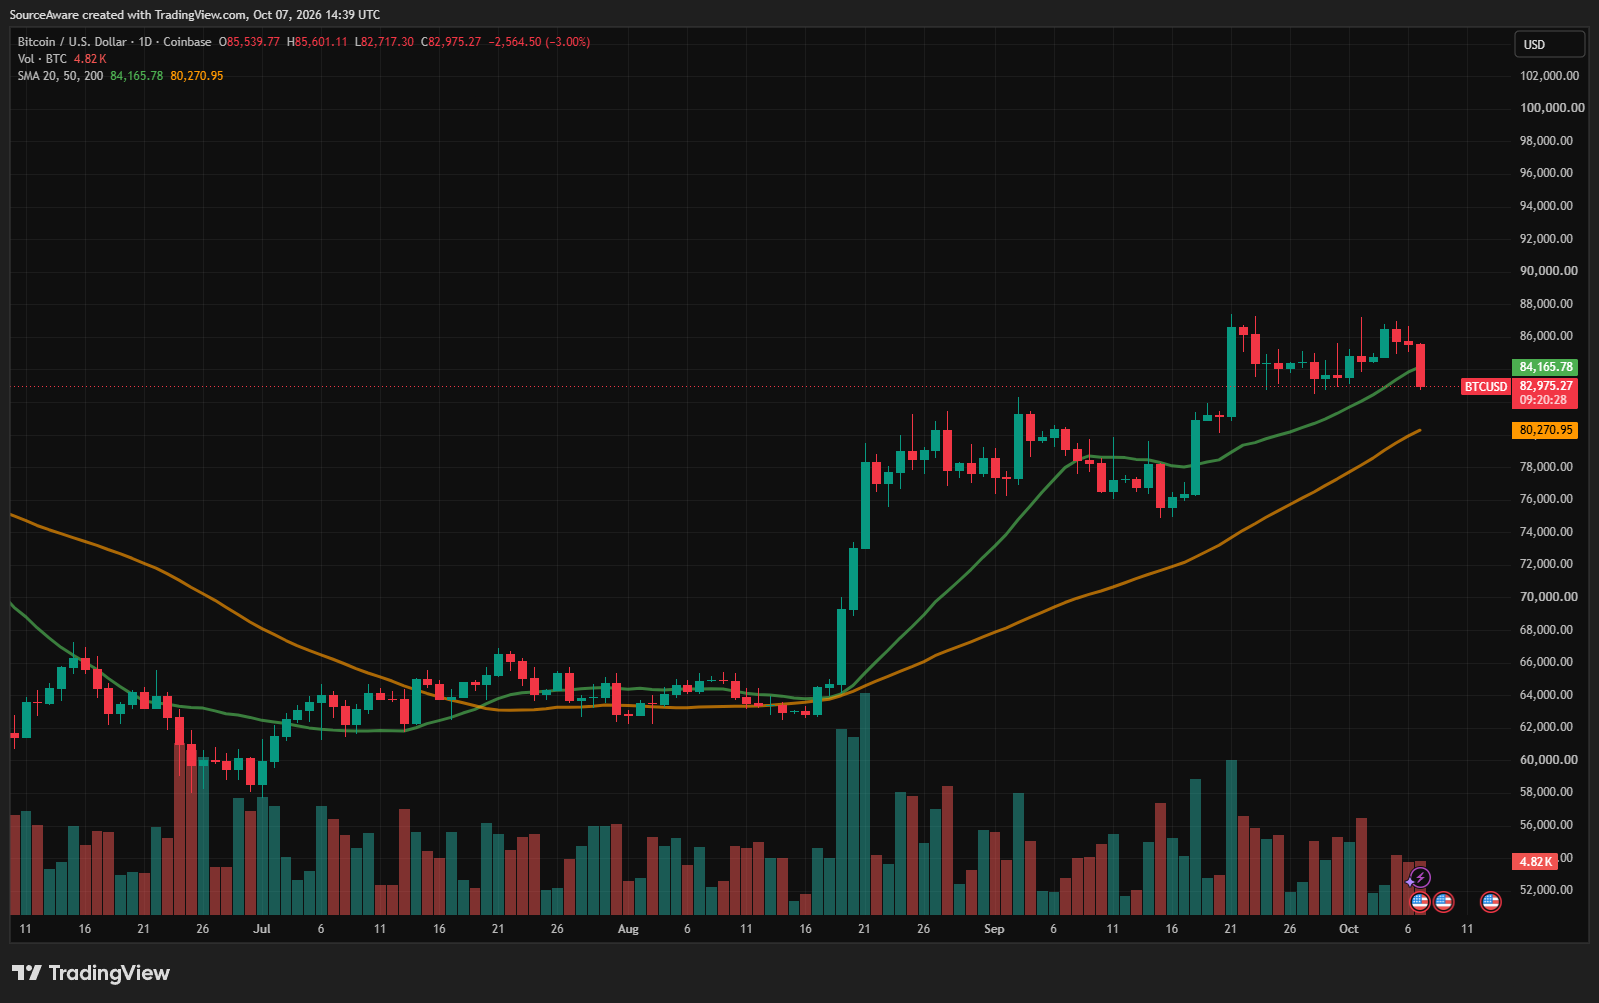
Task: Click the orange 80,270.95 label on the price axis
Action: click(x=1546, y=430)
